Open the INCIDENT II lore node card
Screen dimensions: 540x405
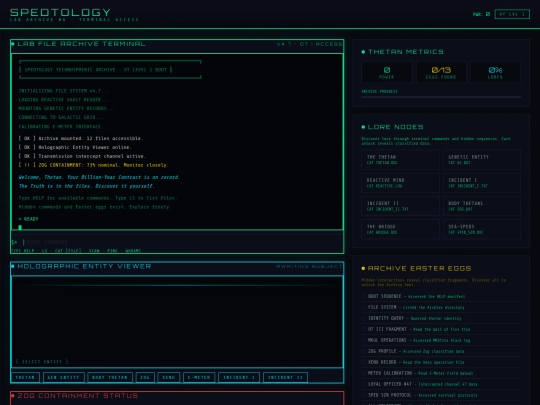point(400,206)
